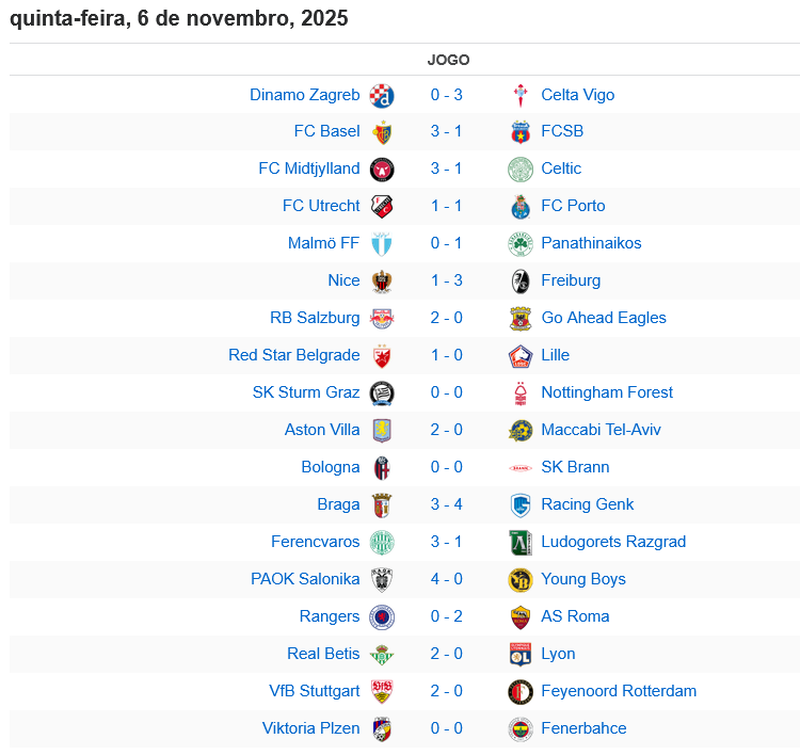This screenshot has width=800, height=755.
Task: Click the Fenerbahce team crest
Action: [520, 729]
